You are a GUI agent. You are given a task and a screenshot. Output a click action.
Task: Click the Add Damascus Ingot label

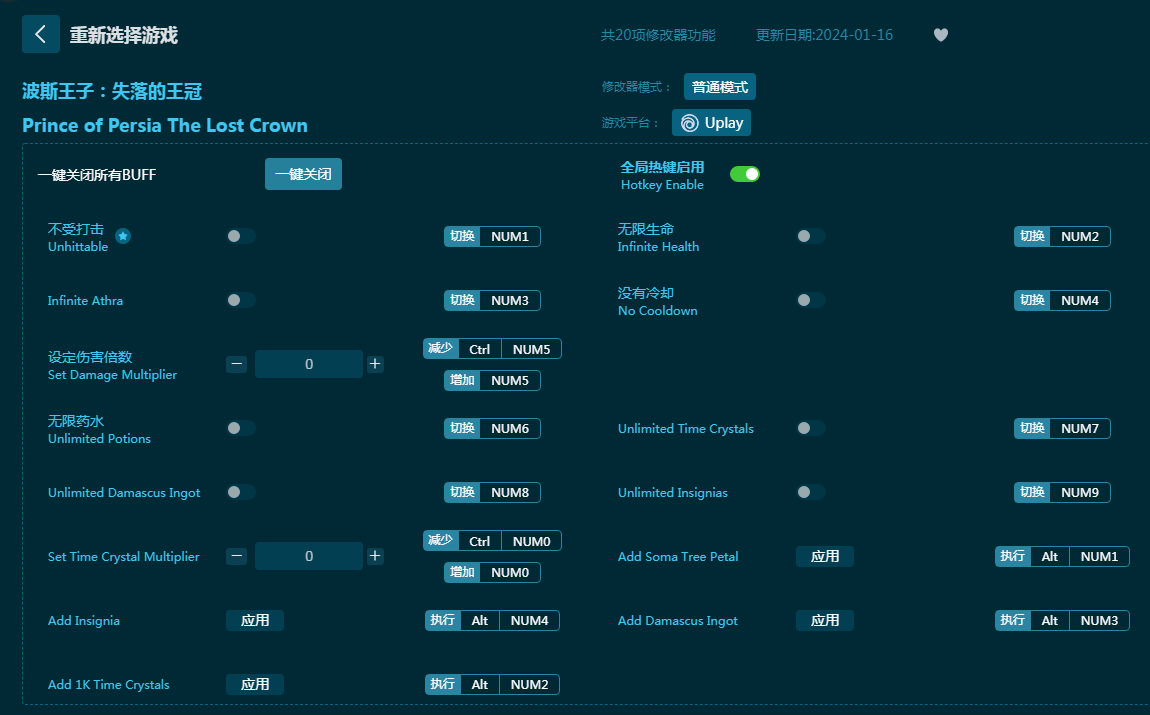pyautogui.click(x=678, y=620)
